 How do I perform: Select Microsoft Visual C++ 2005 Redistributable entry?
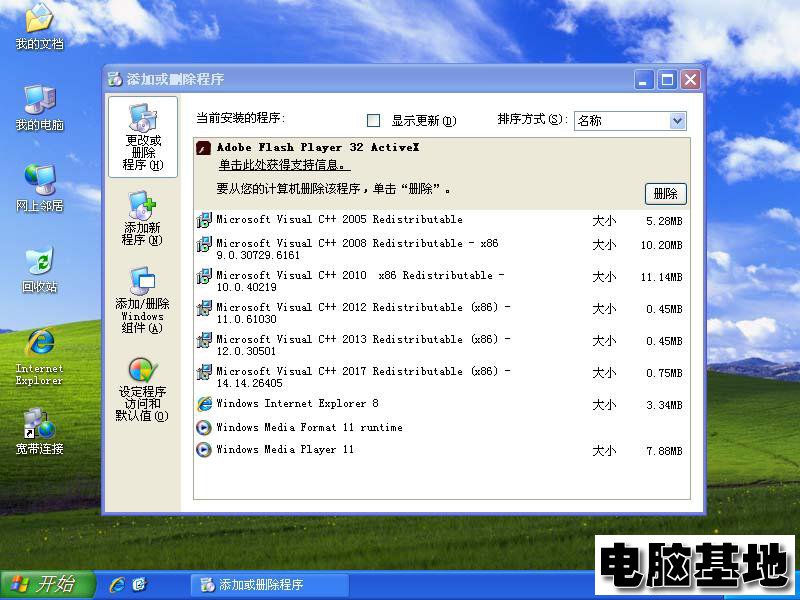[442, 220]
